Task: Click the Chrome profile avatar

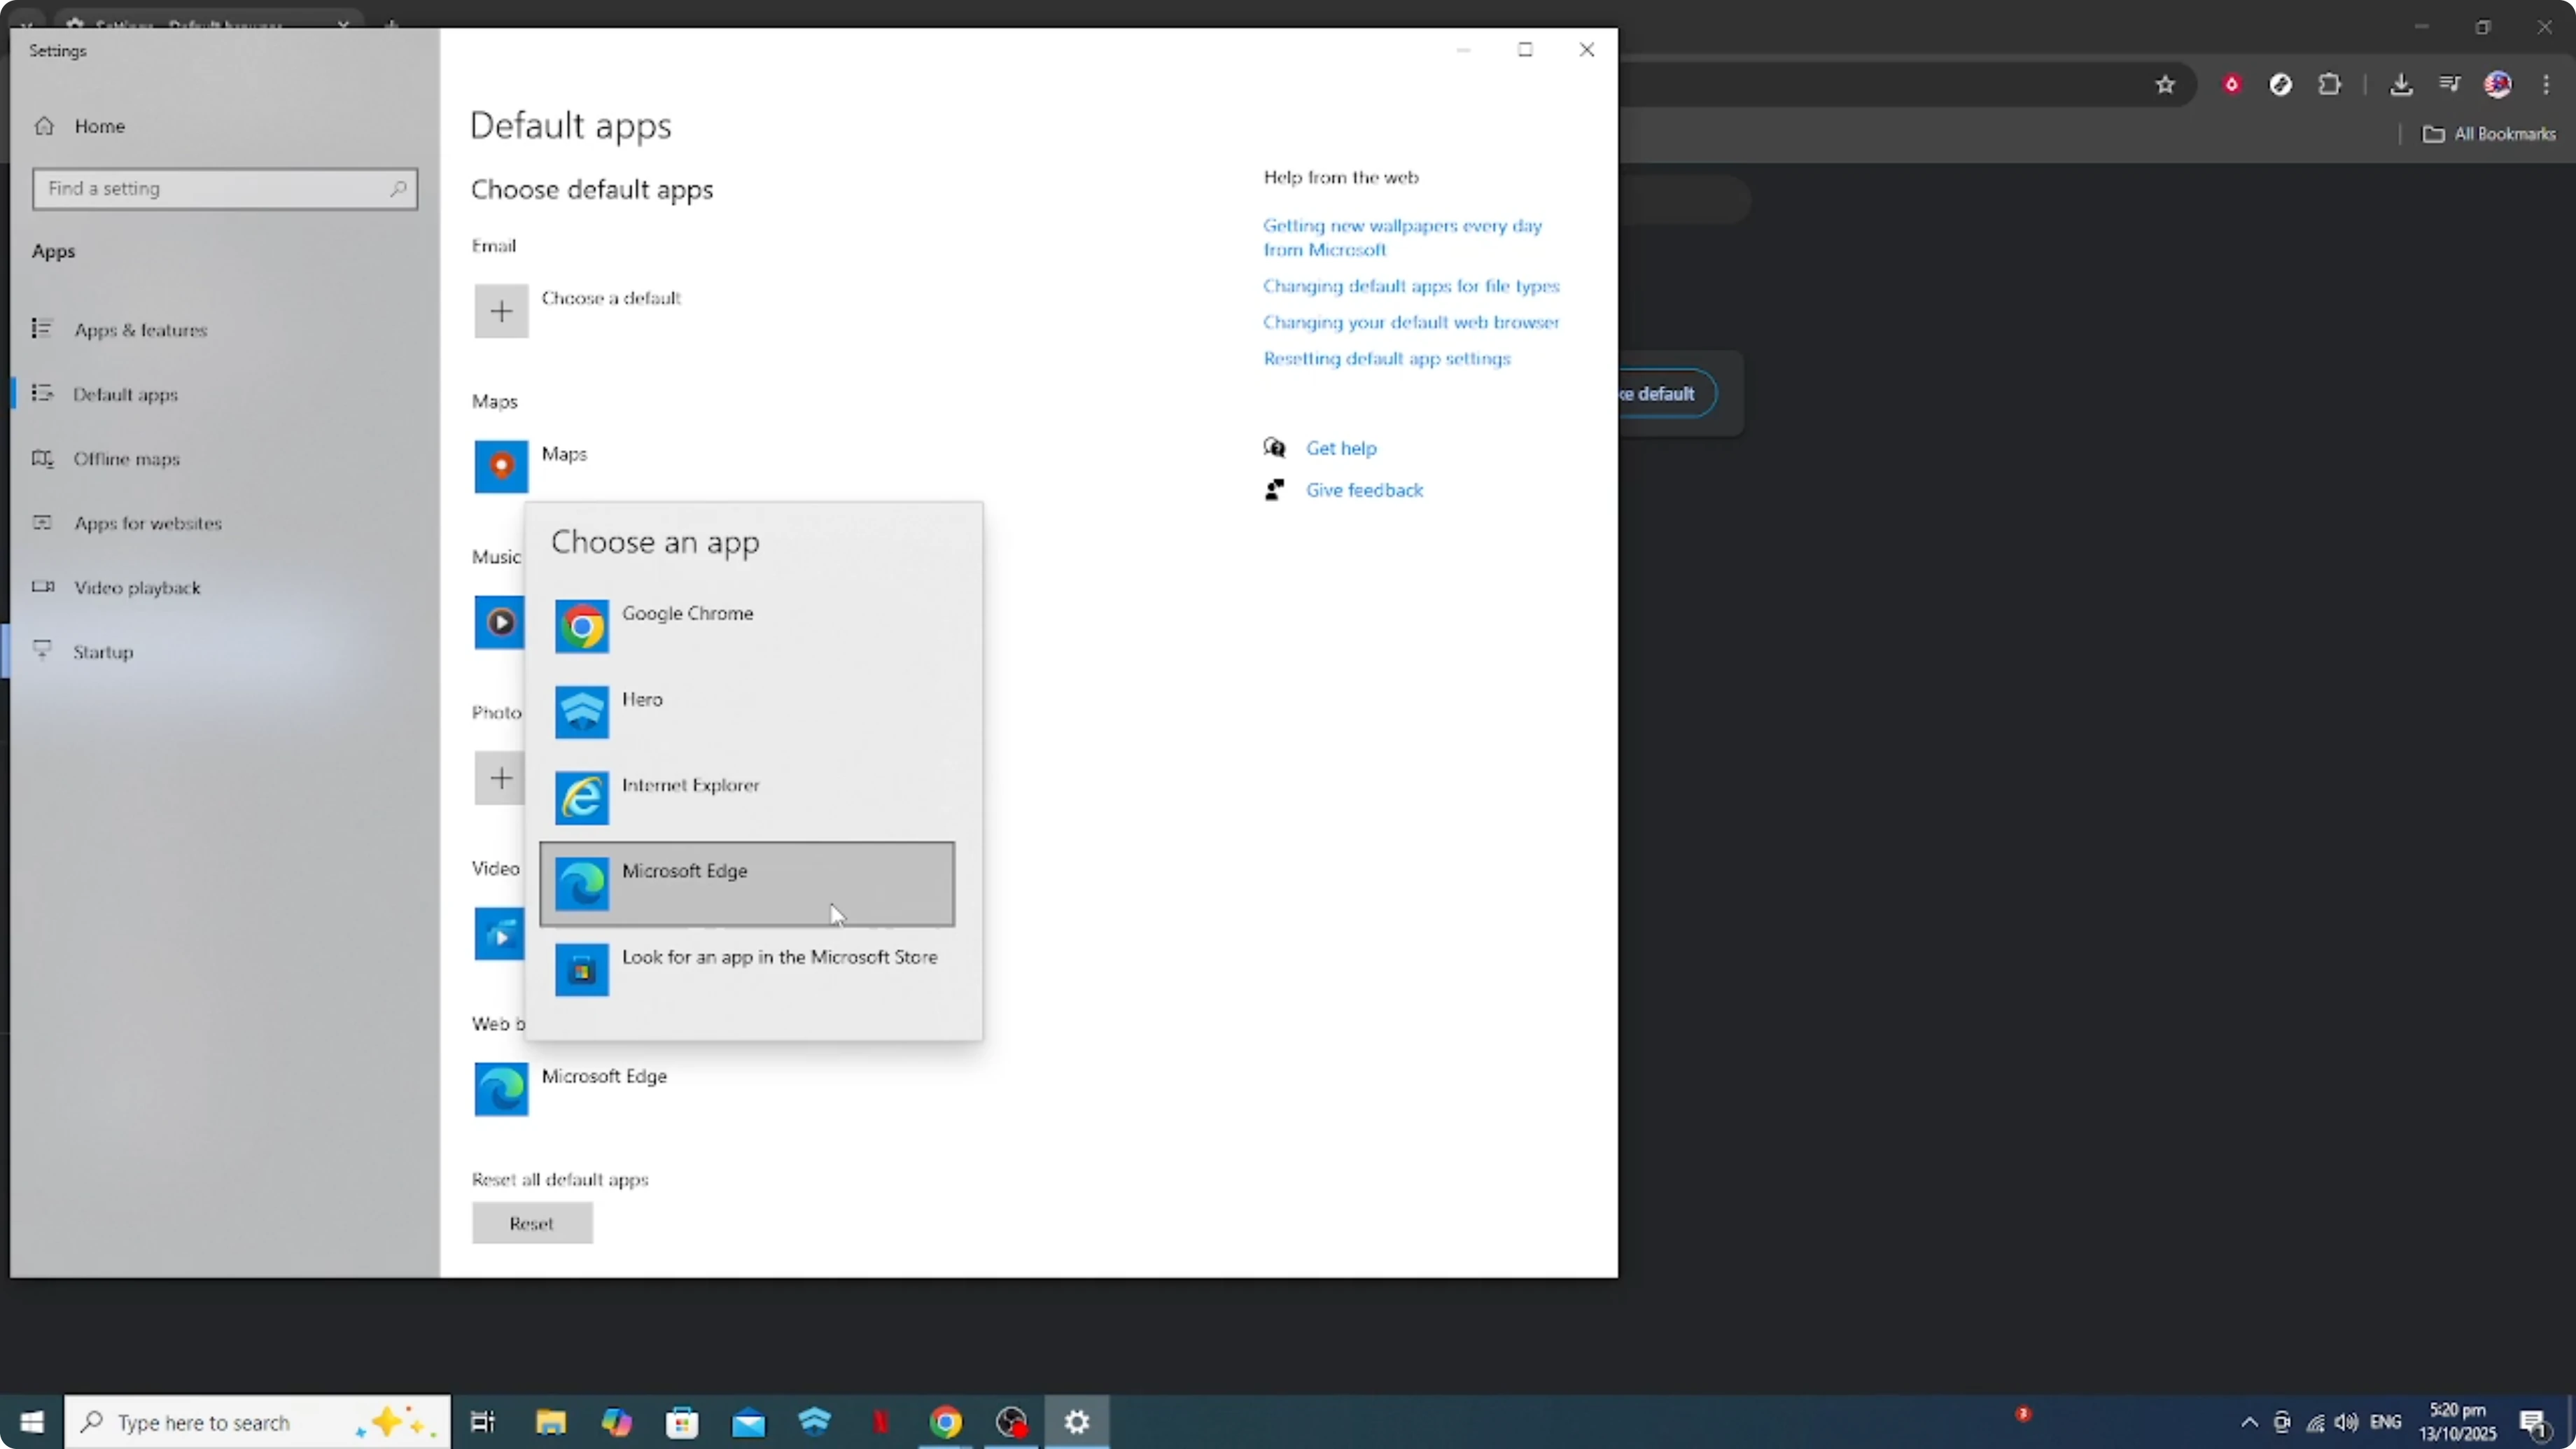Action: [x=2498, y=84]
